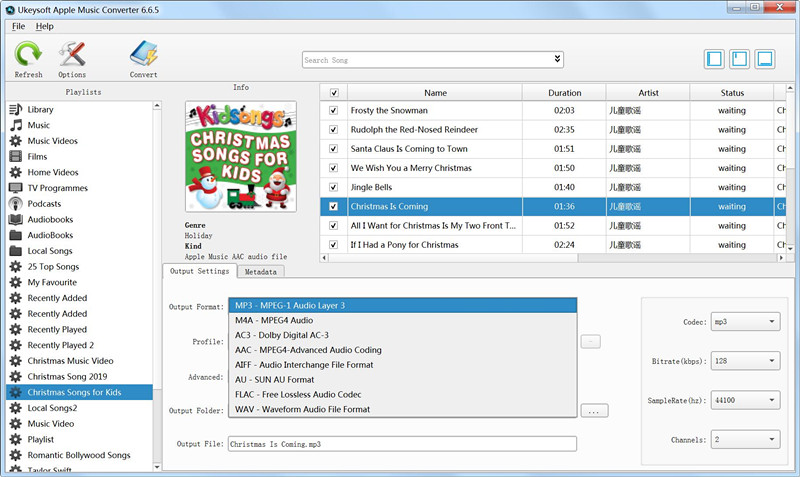
Task: Switch to the middle layout view icon
Action: coord(739,59)
